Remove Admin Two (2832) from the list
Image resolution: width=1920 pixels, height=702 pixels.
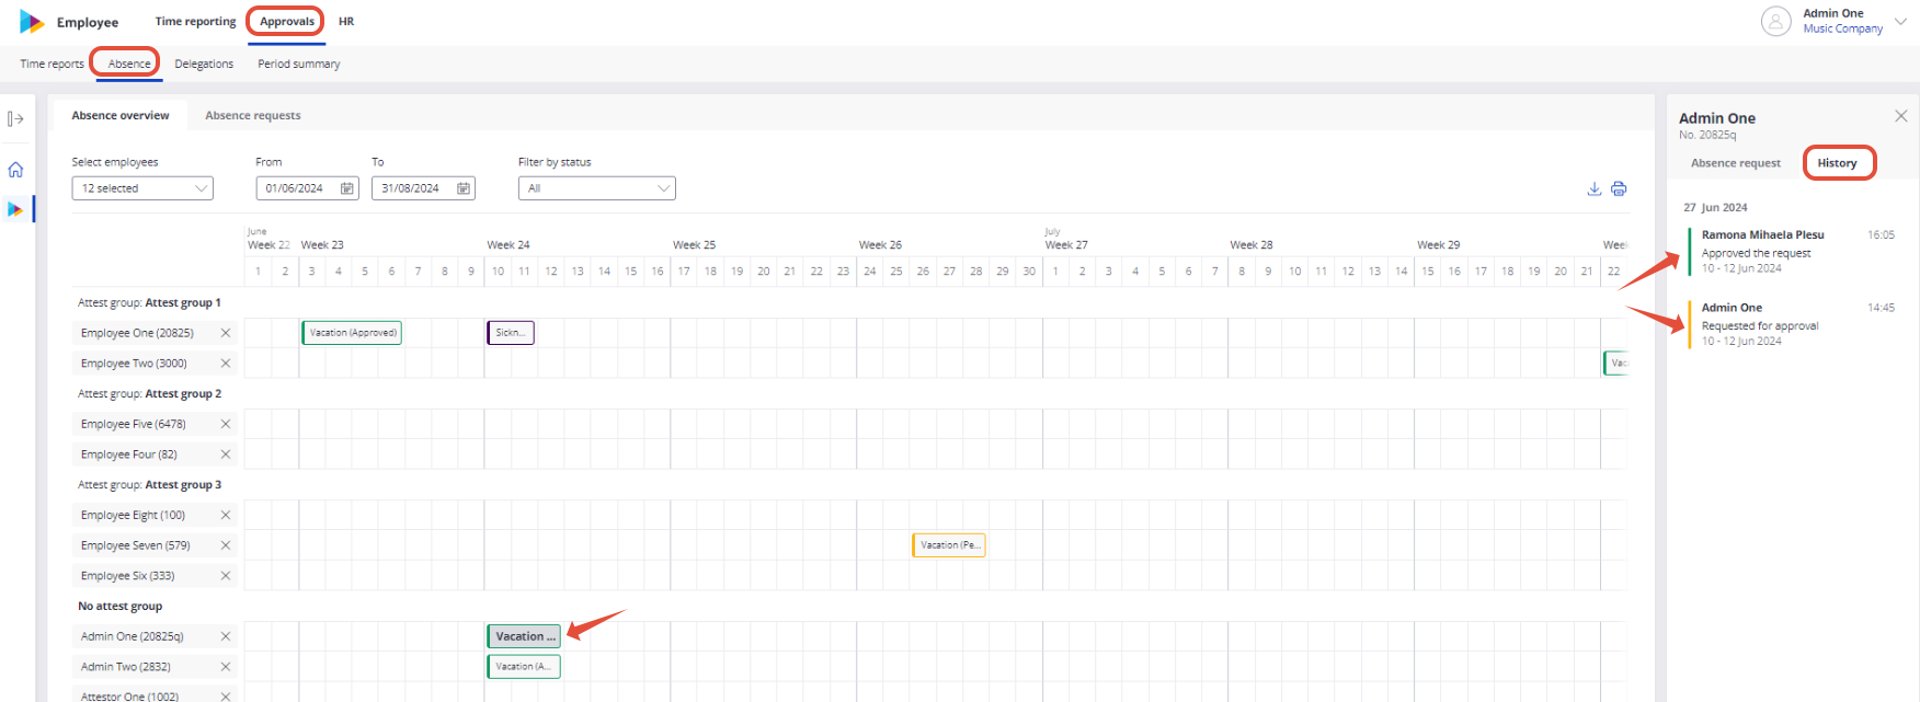tap(225, 666)
